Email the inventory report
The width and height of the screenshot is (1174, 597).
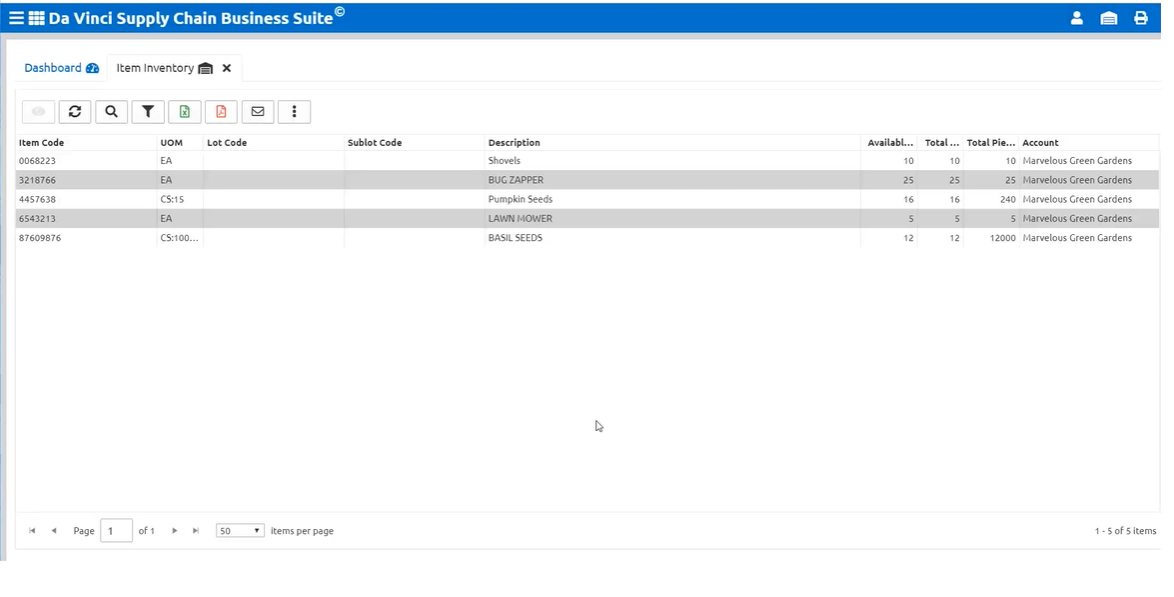coord(258,112)
